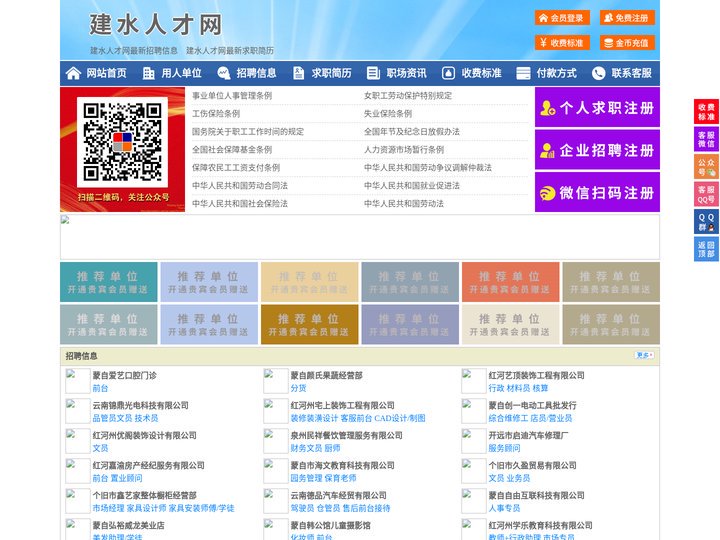
Task: Open 装修装潢设计 客服前台 CAD设计/制图 job link
Action: (x=358, y=418)
